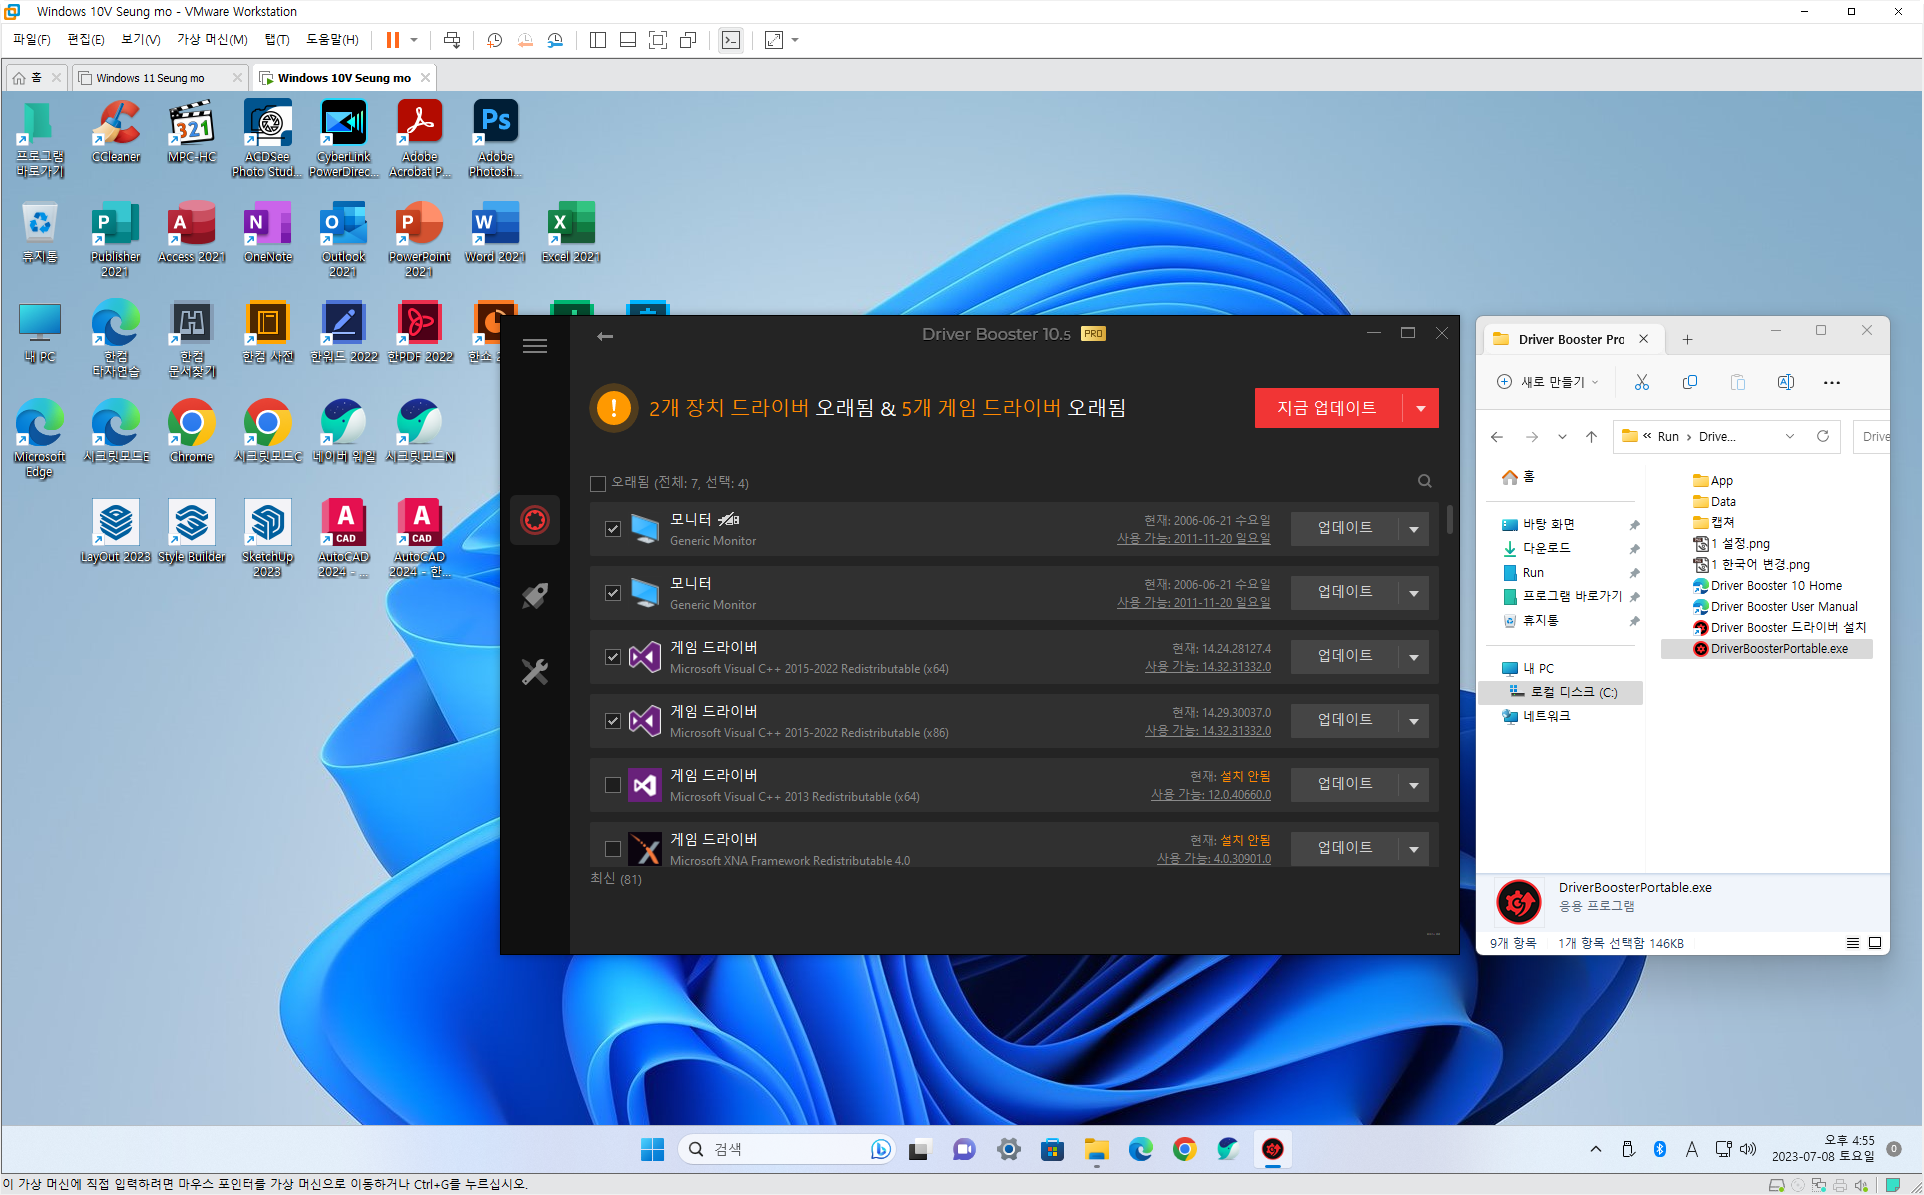Click available version link for Visual C++ x86

pos(1208,731)
